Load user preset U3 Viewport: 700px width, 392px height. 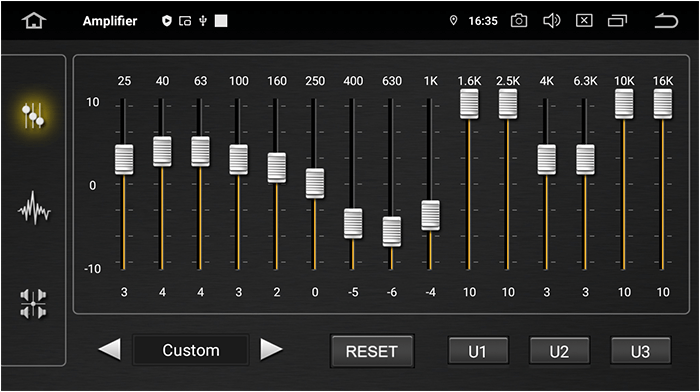coord(640,351)
